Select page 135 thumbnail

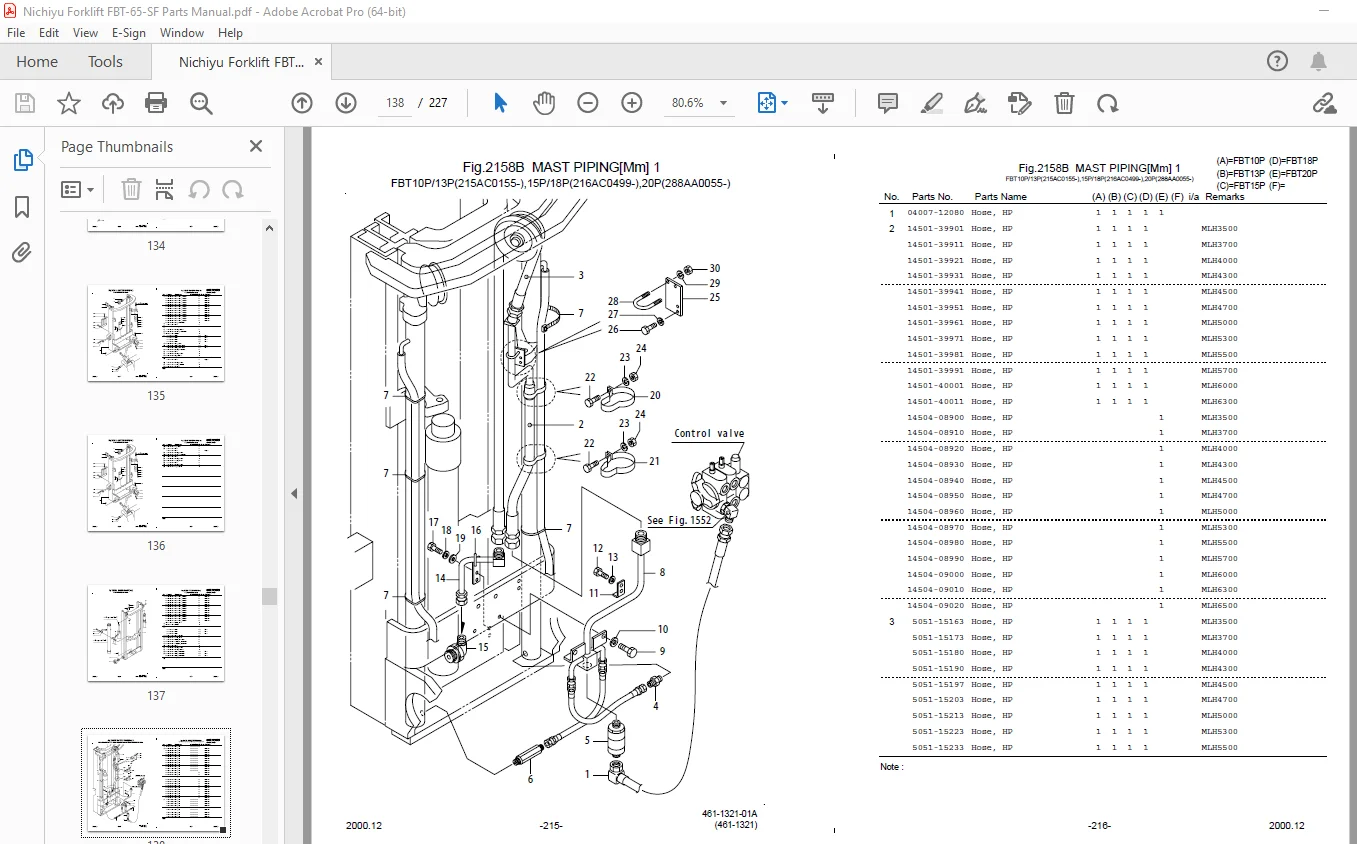(156, 333)
